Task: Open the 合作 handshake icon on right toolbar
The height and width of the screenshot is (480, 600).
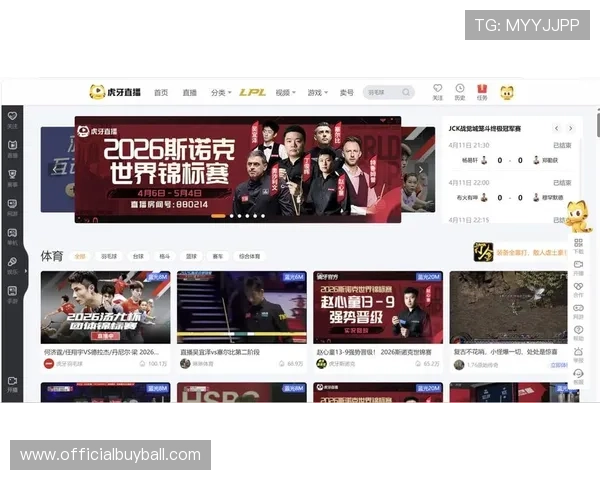Action: point(578,286)
